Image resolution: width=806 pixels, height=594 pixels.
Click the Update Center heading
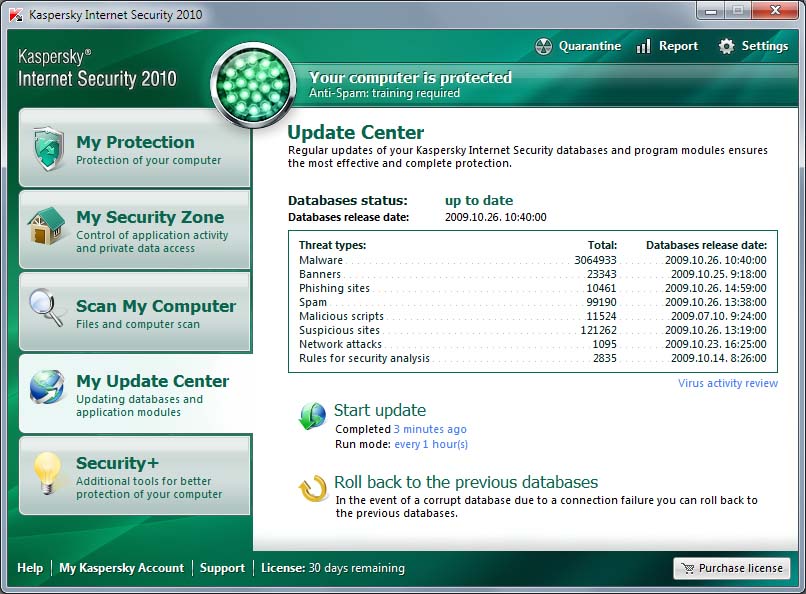[356, 133]
